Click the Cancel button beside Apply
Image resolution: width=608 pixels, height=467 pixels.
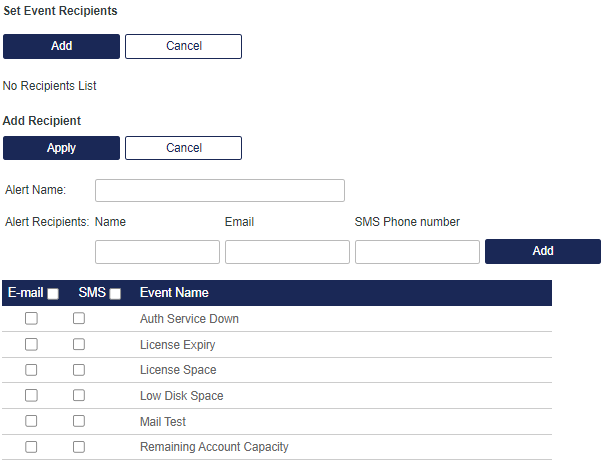[x=183, y=148]
